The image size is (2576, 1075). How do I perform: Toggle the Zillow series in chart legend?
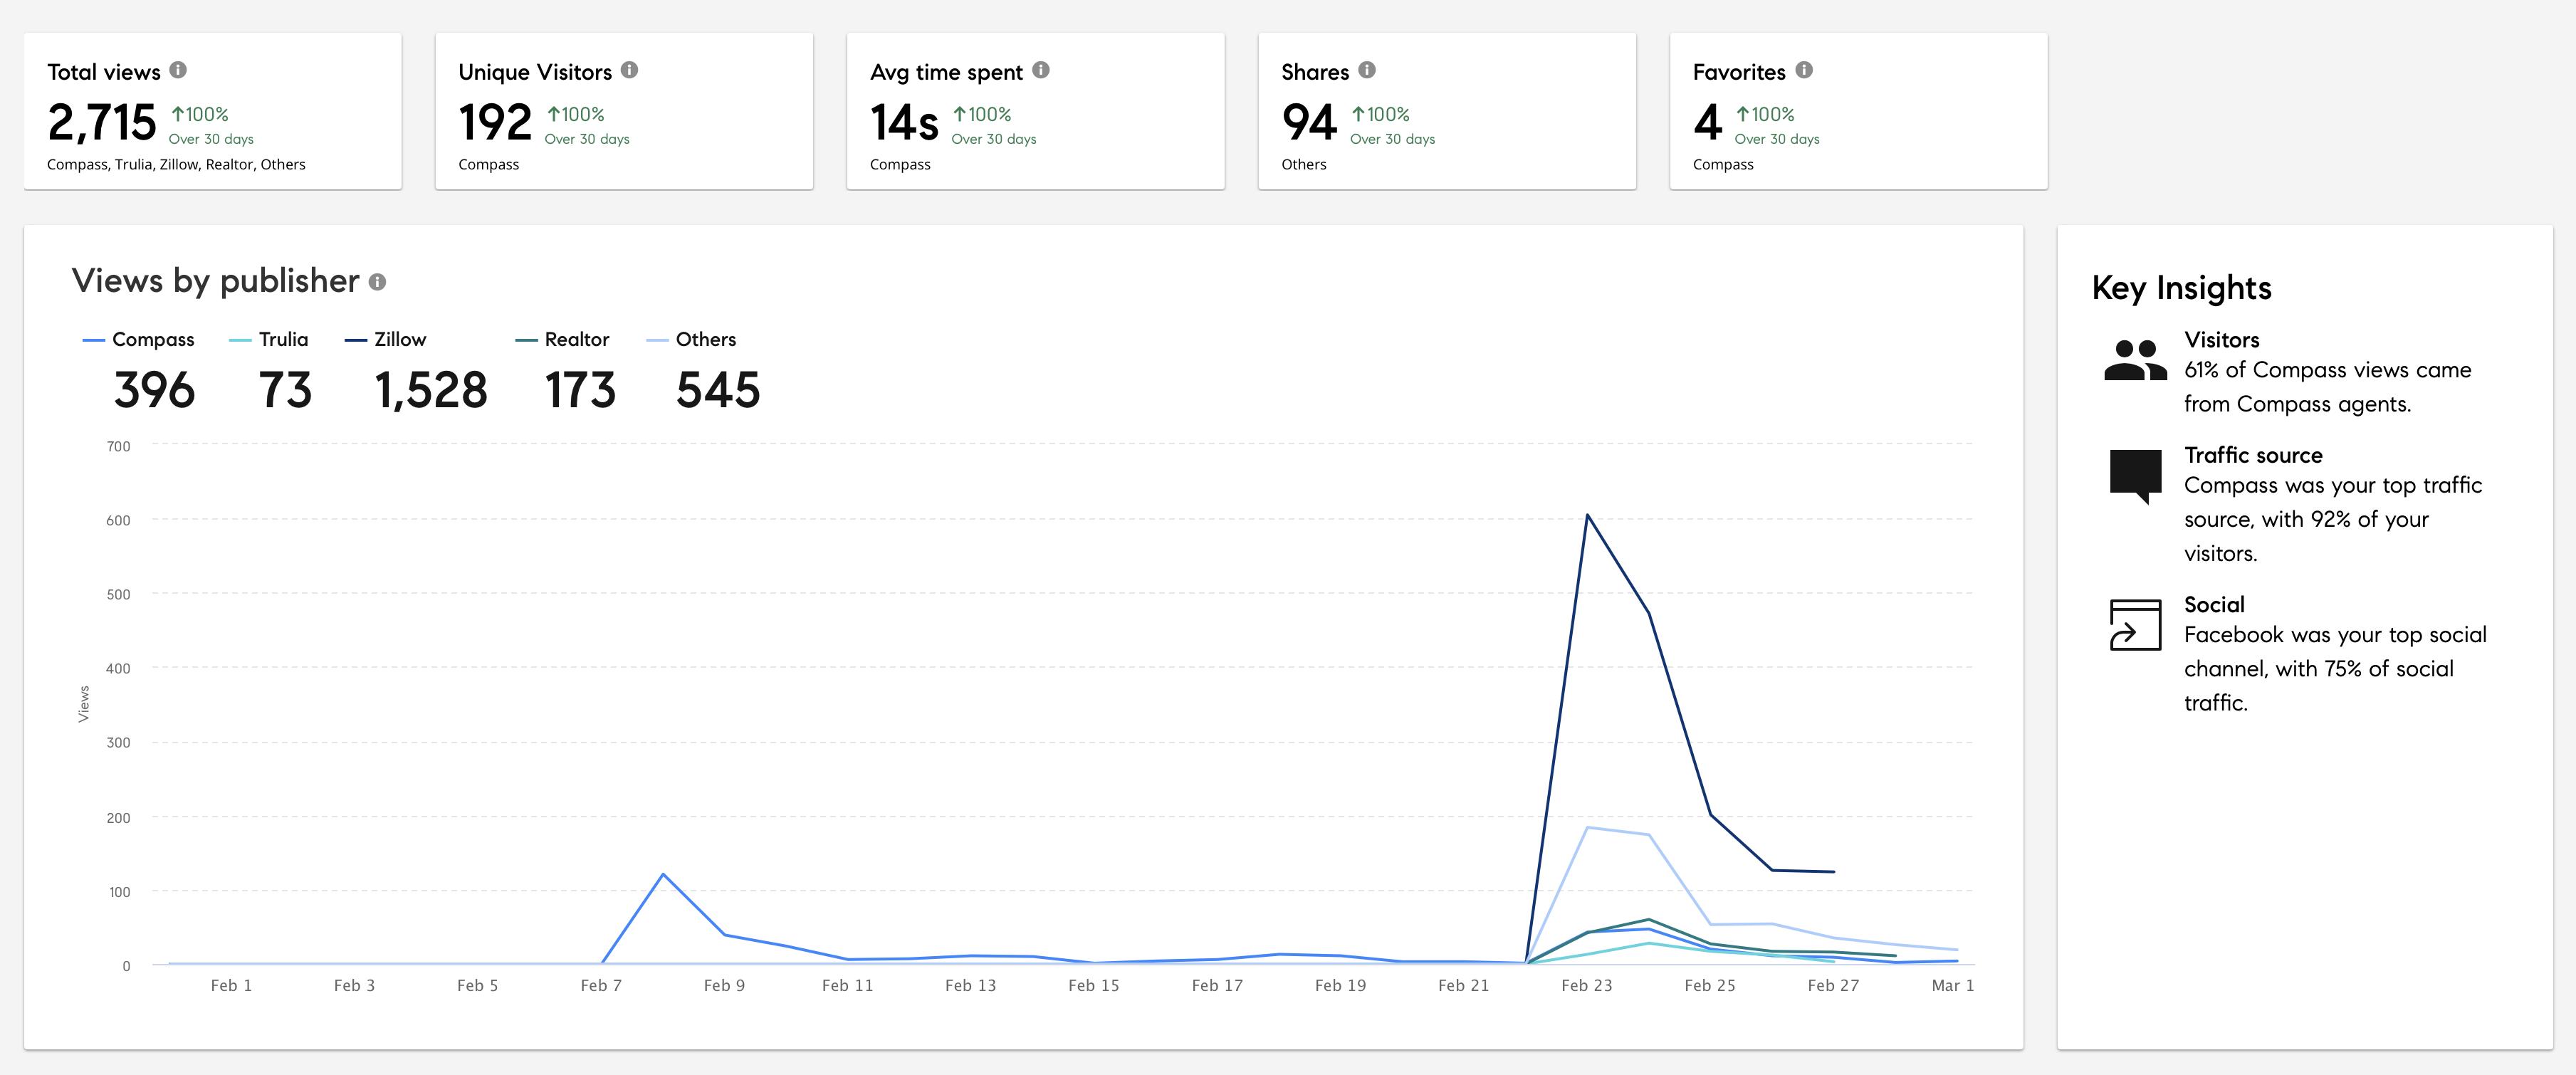point(399,340)
